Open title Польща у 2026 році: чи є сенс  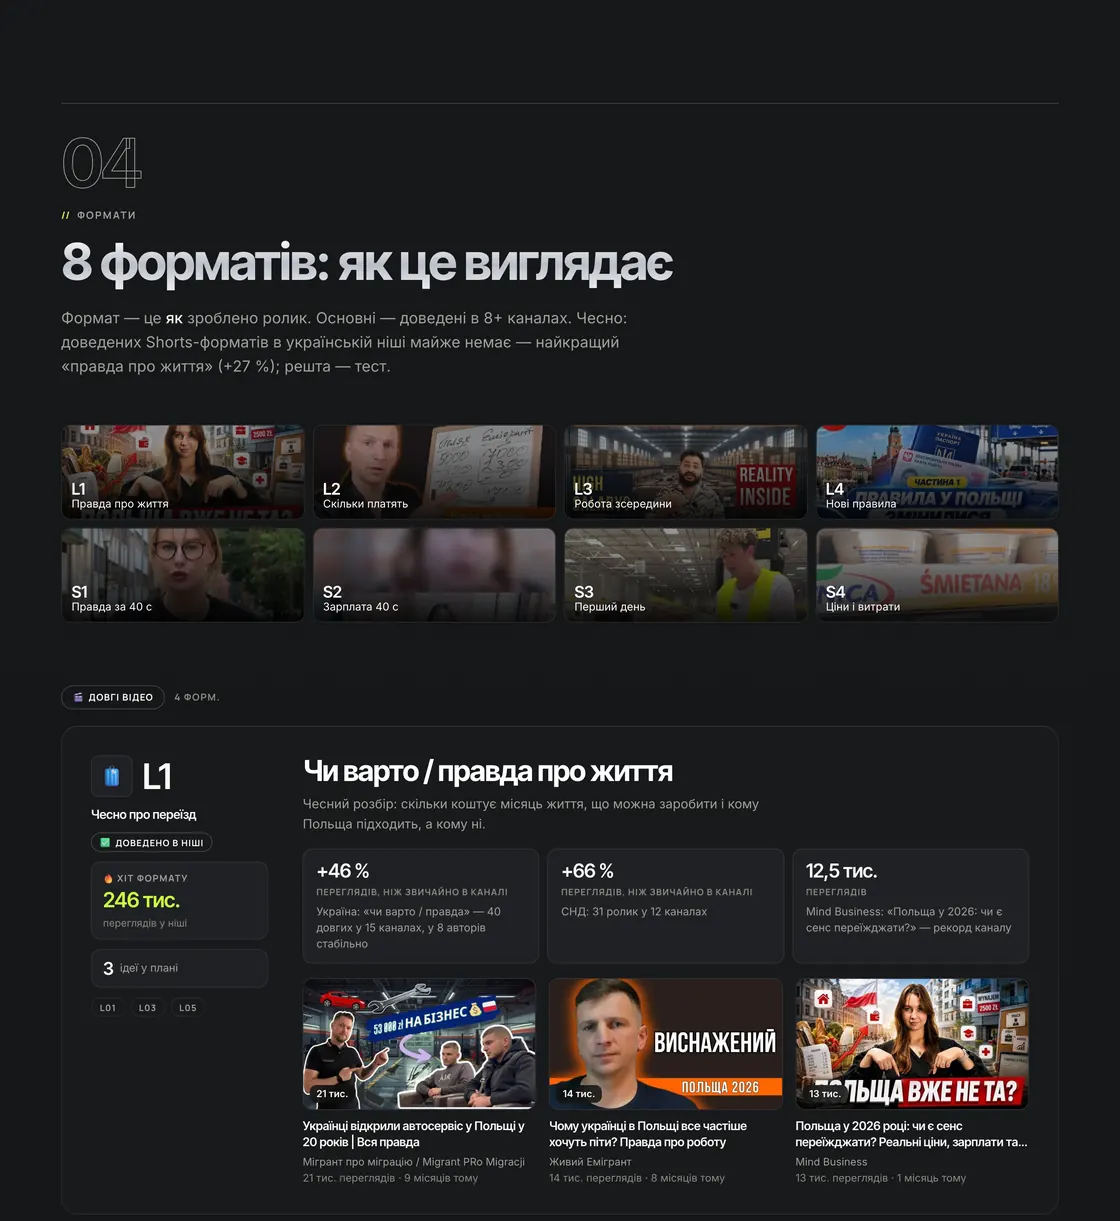coord(911,1134)
